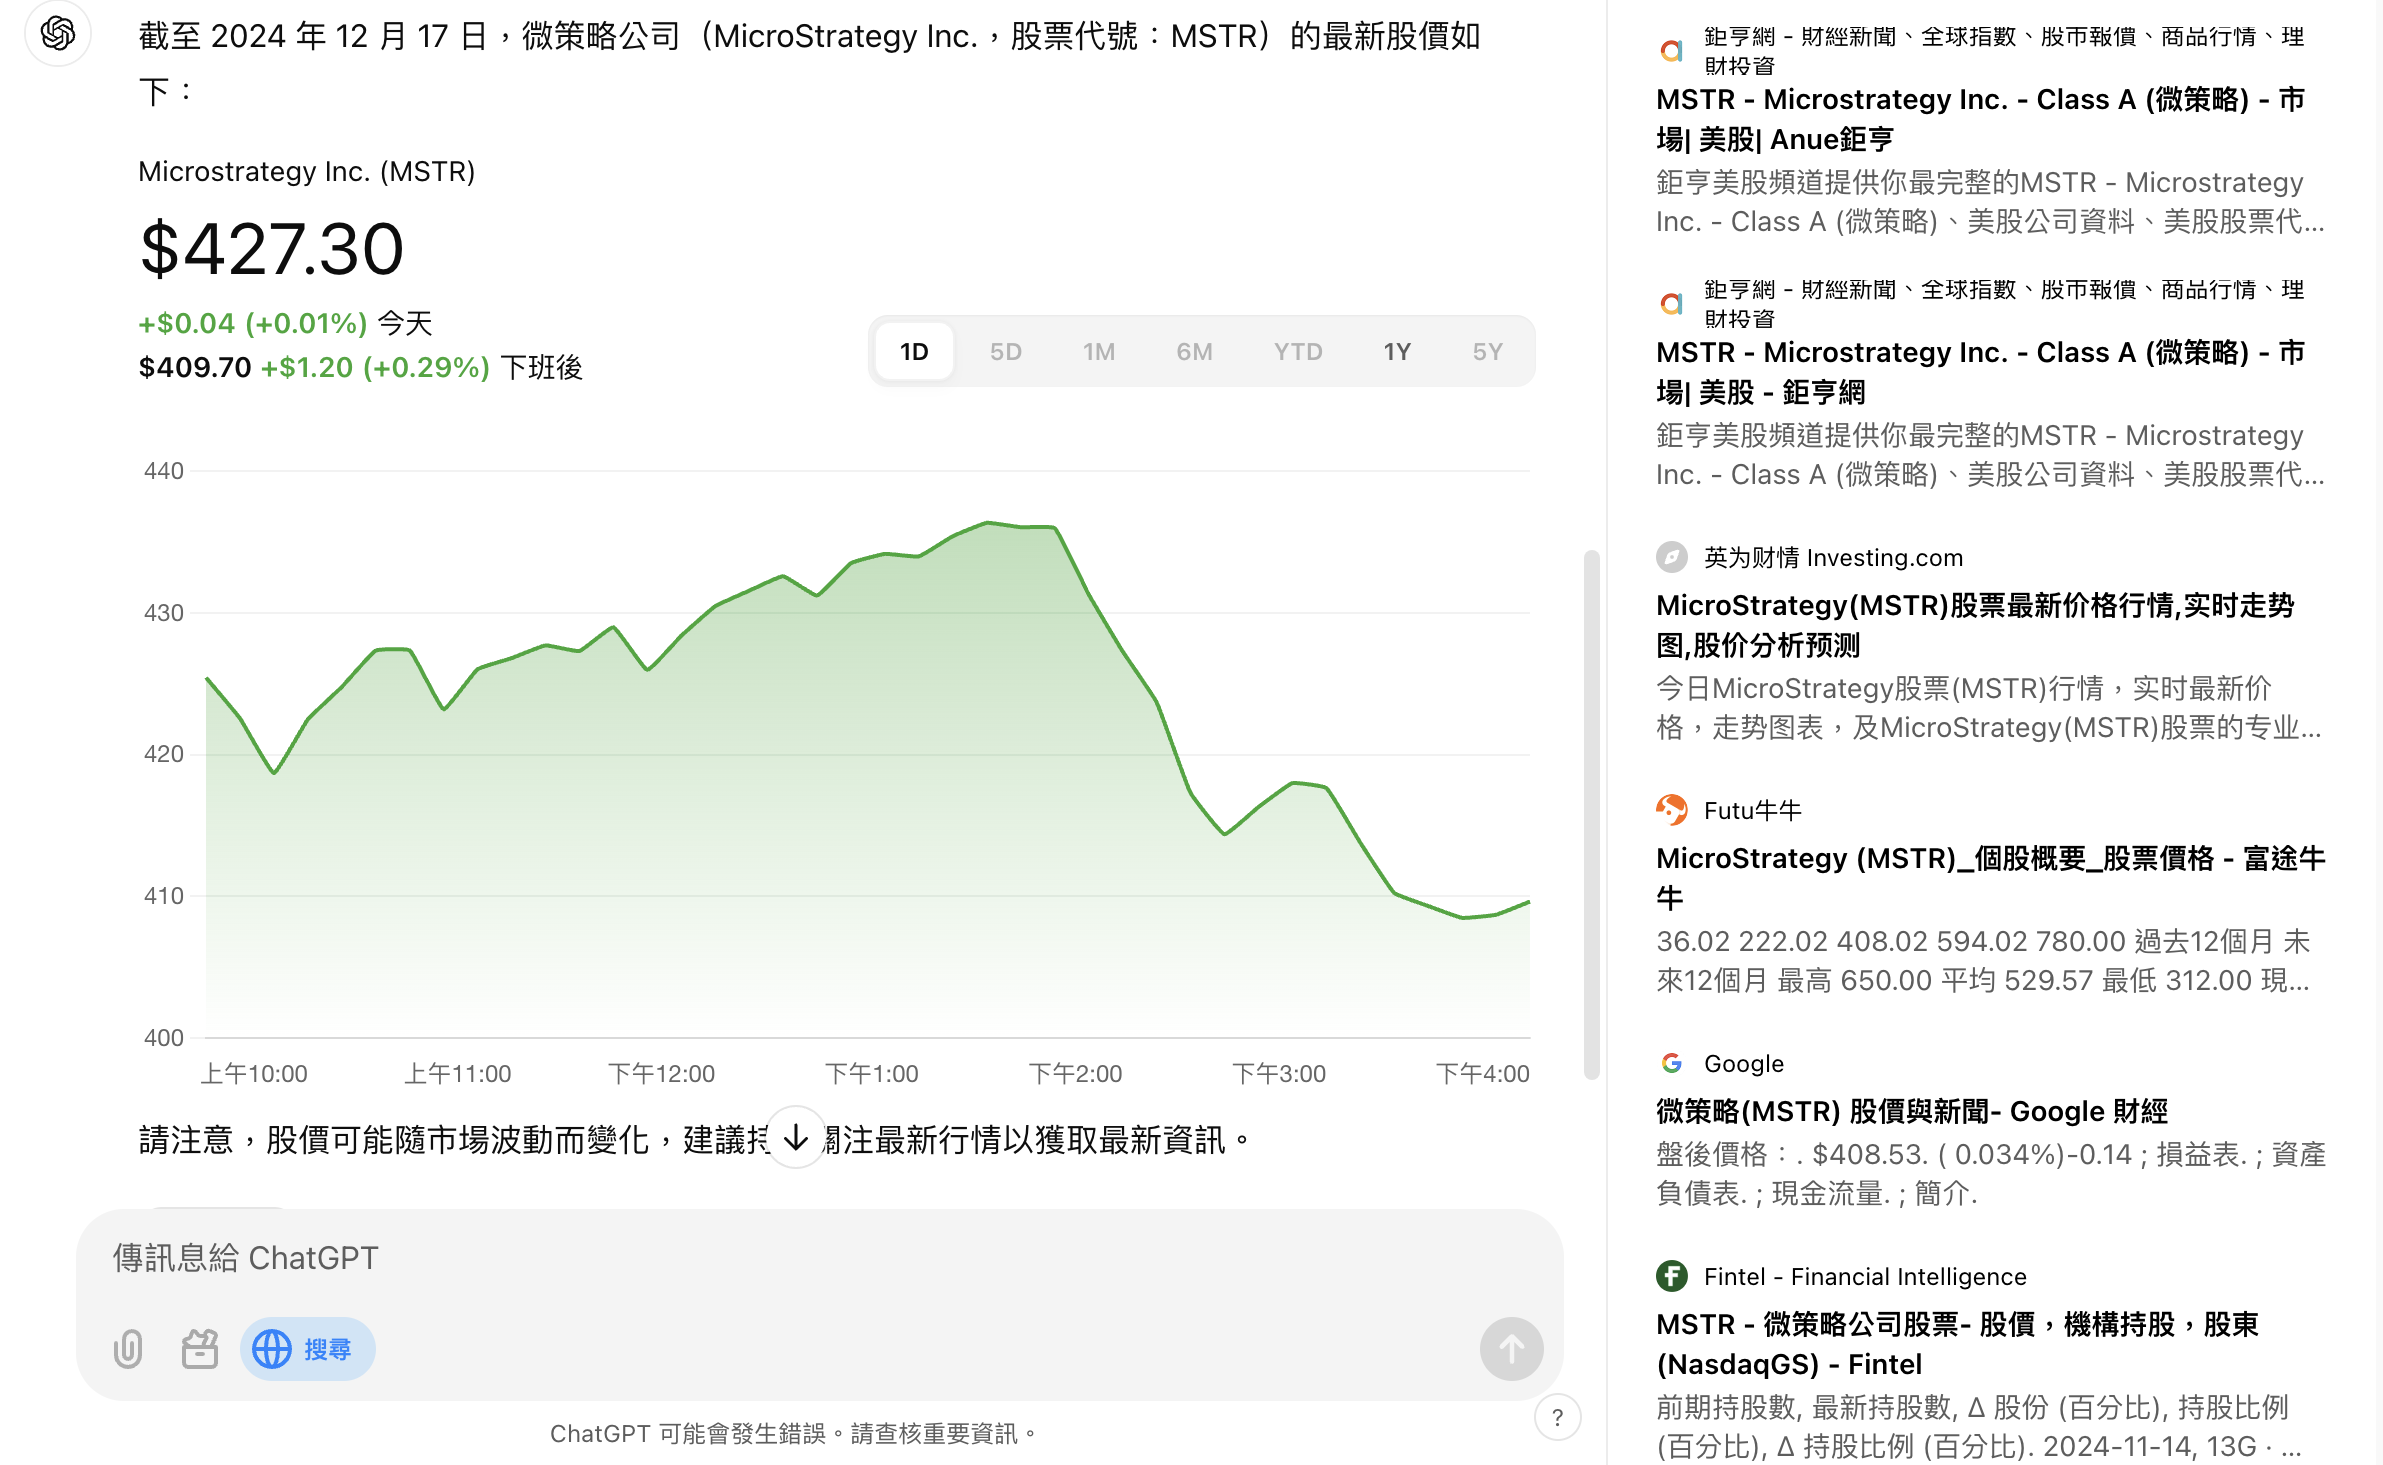Open the tools toolbox icon

[x=200, y=1349]
